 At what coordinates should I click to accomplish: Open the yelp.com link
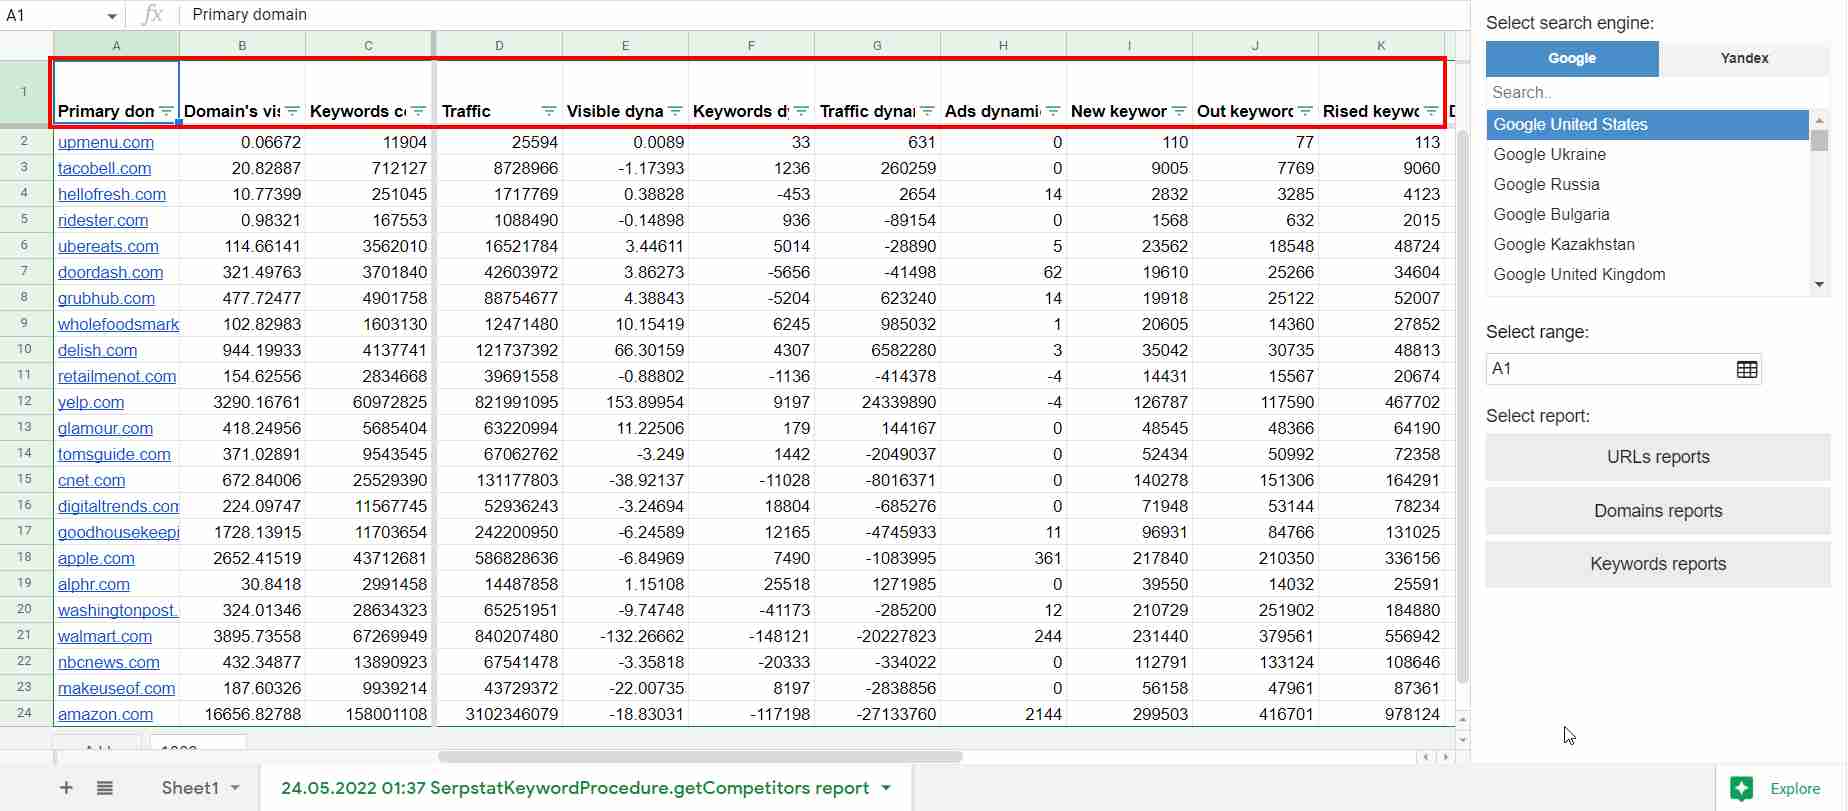point(91,402)
